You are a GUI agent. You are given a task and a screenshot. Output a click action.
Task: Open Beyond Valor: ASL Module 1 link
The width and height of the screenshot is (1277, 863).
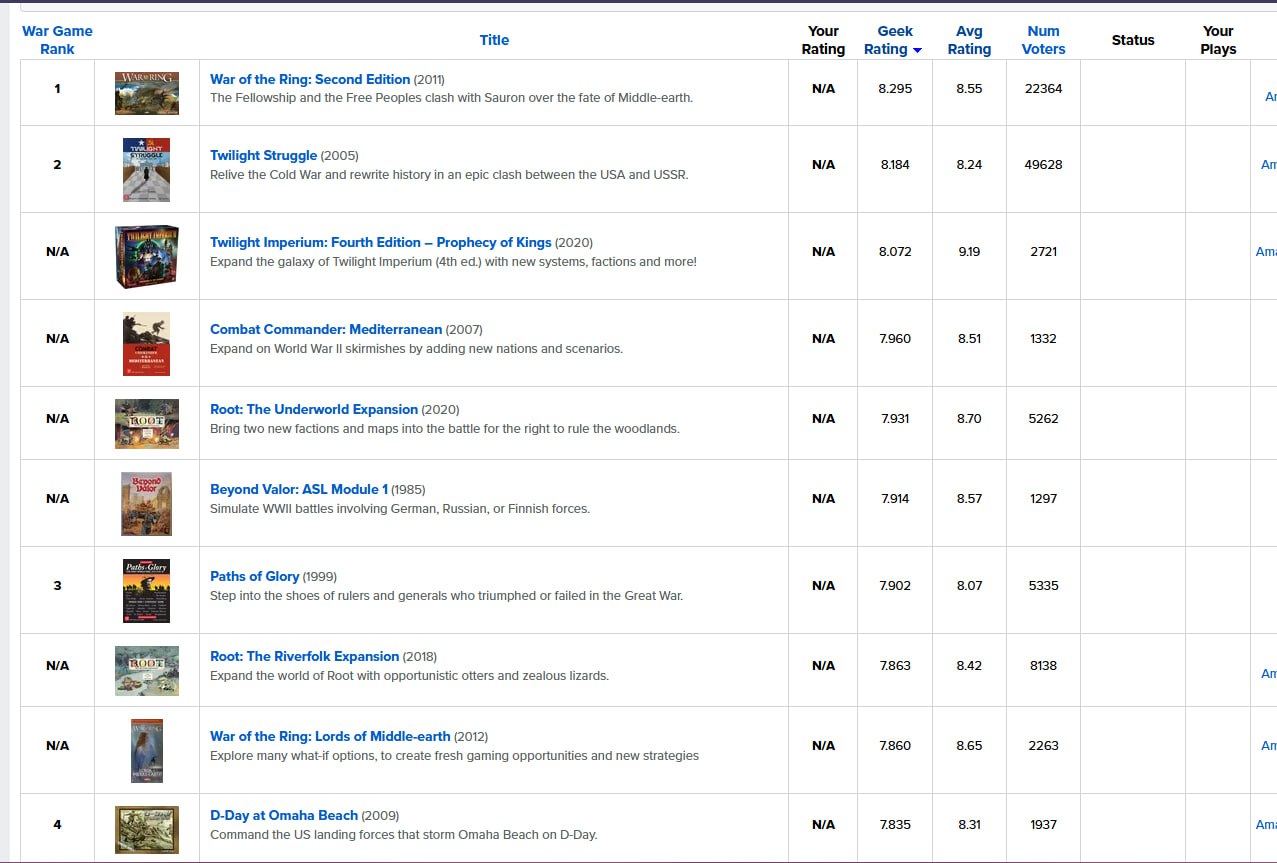pos(299,489)
